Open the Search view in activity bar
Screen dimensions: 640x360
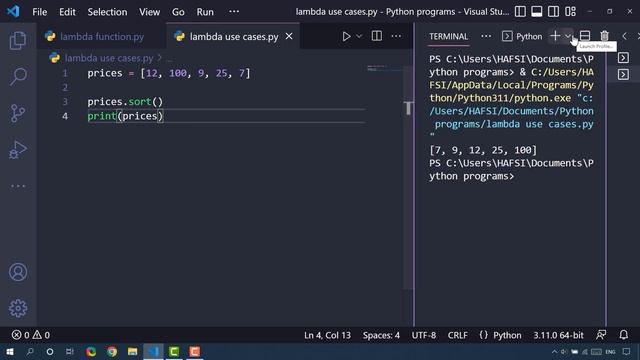click(x=18, y=76)
